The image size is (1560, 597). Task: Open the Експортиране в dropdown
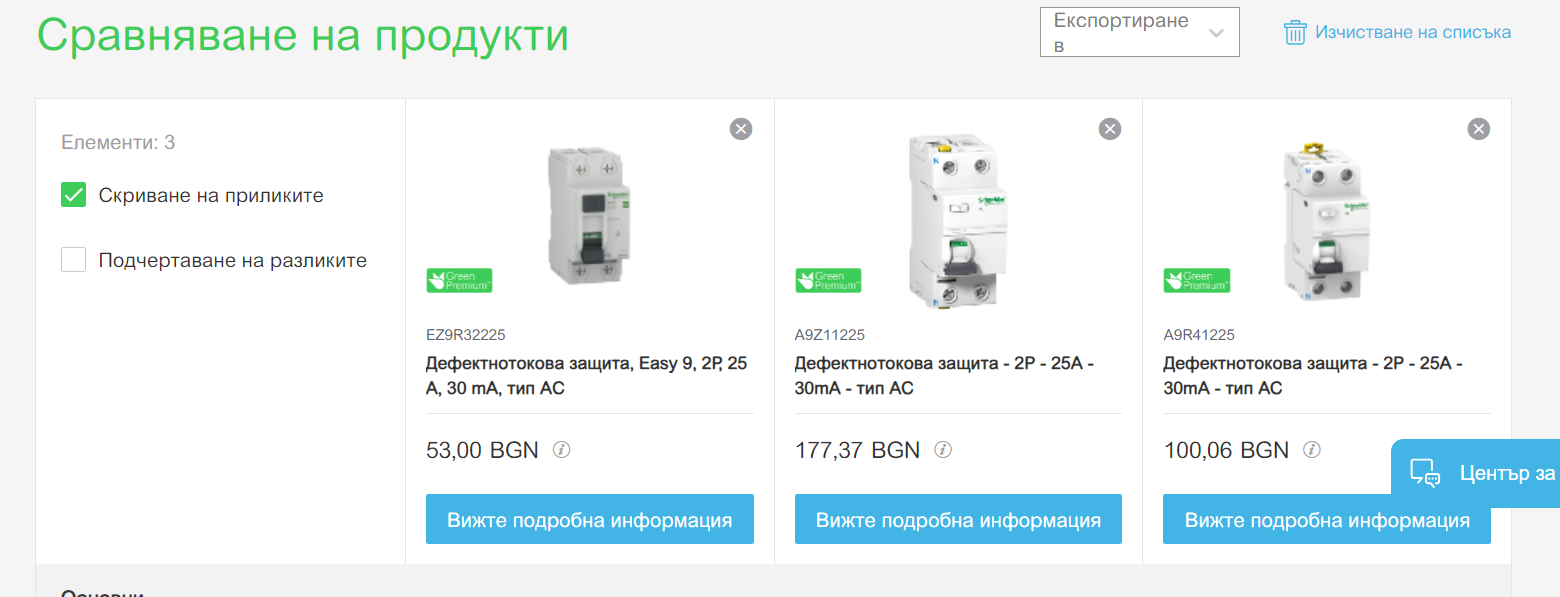pos(1140,32)
